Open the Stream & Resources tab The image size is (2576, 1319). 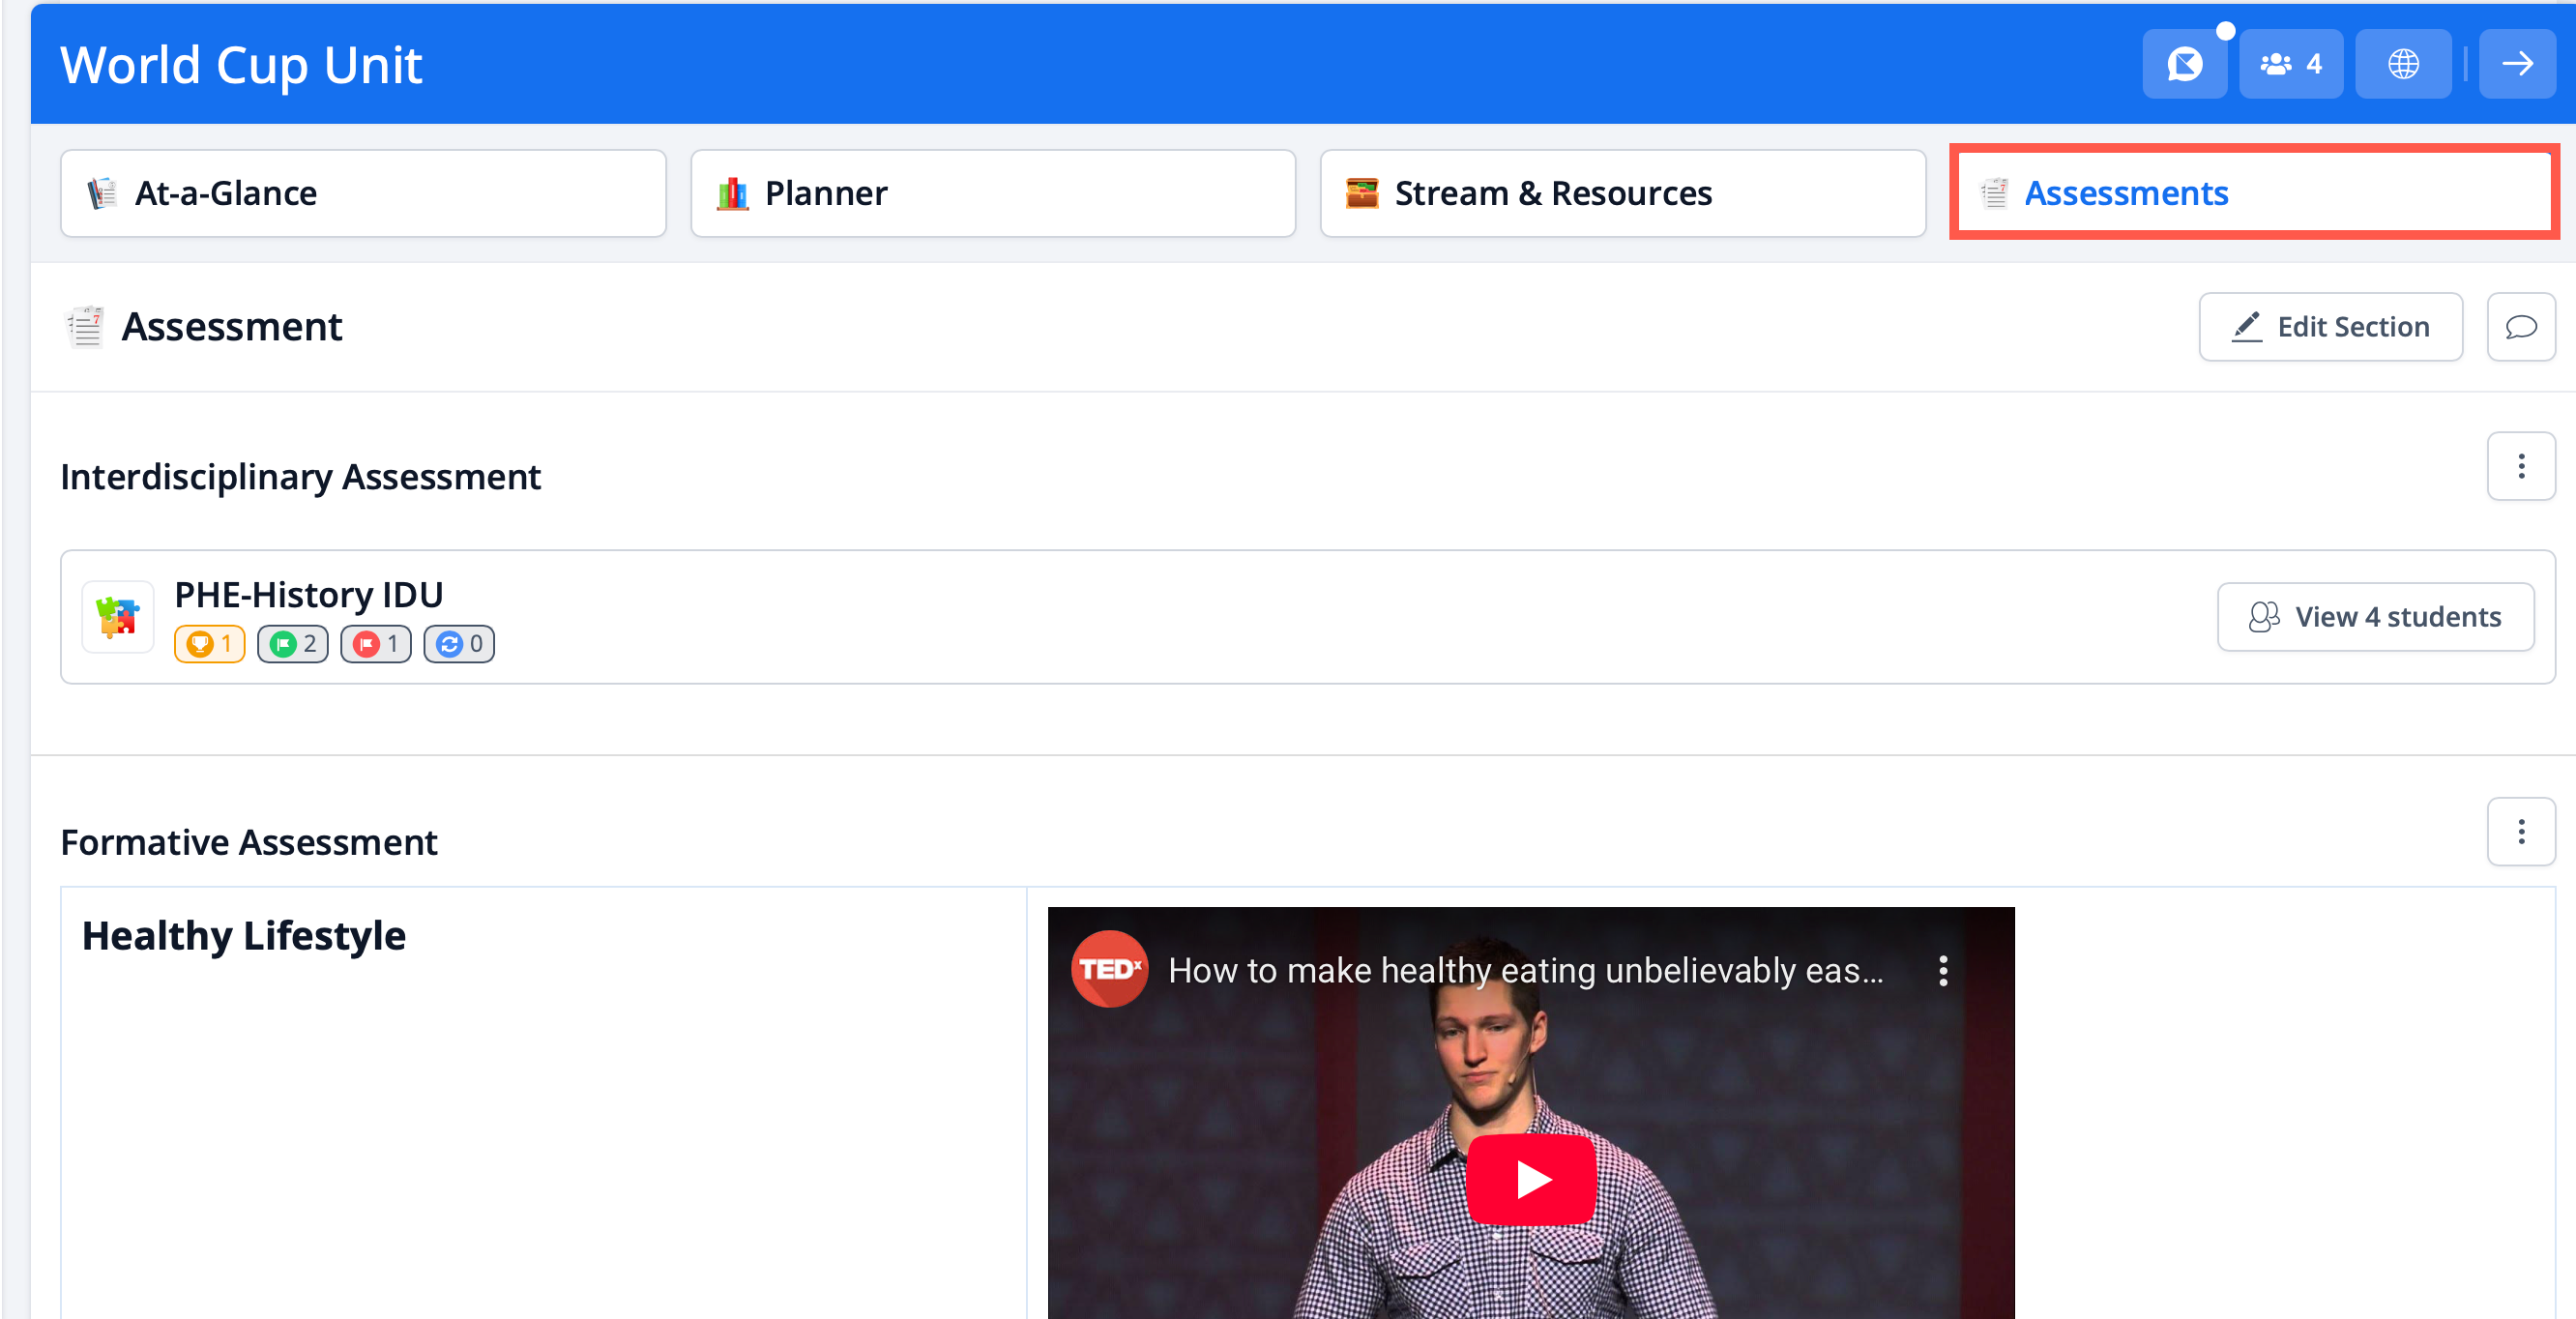pyautogui.click(x=1622, y=193)
